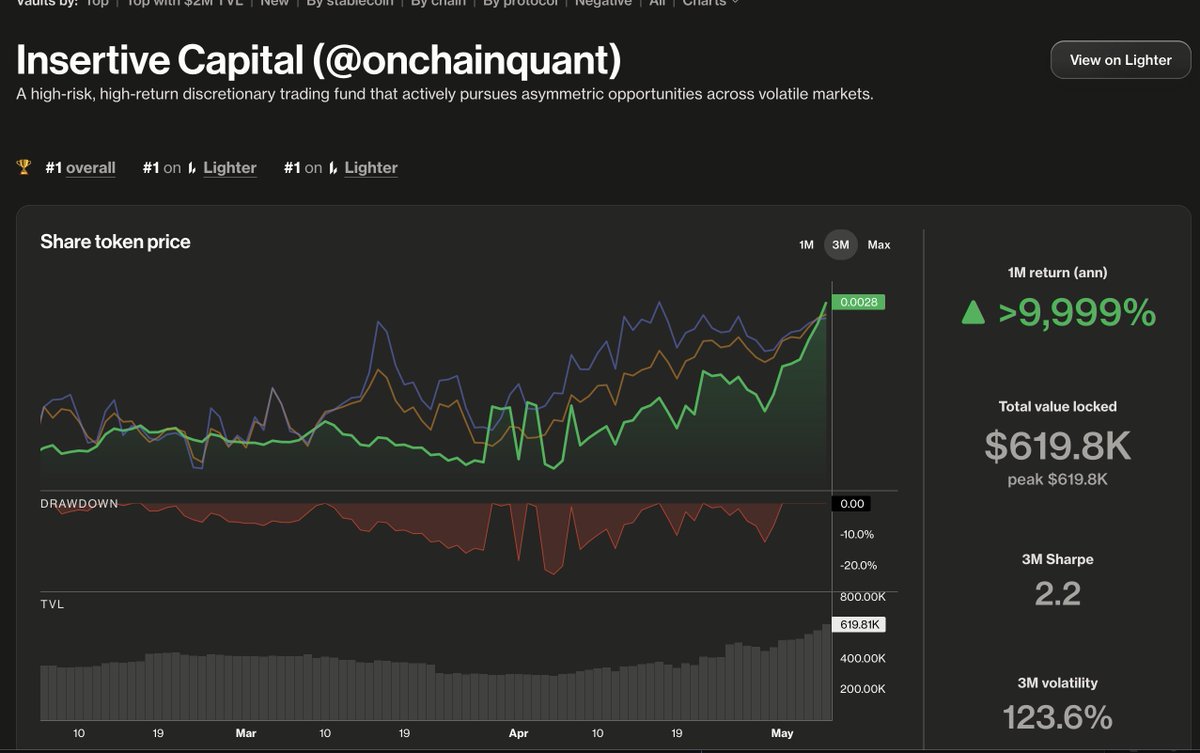
Task: Select the 3M chart range
Action: 841,245
